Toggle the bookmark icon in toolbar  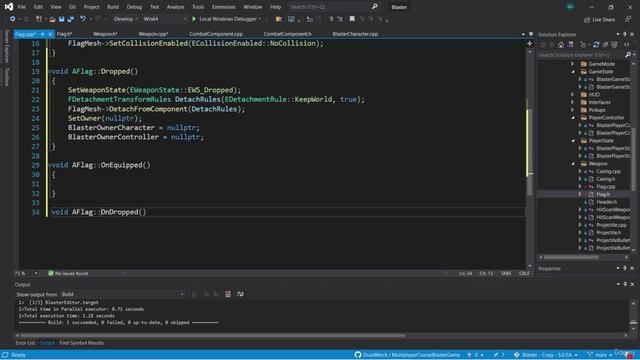click(x=352, y=19)
